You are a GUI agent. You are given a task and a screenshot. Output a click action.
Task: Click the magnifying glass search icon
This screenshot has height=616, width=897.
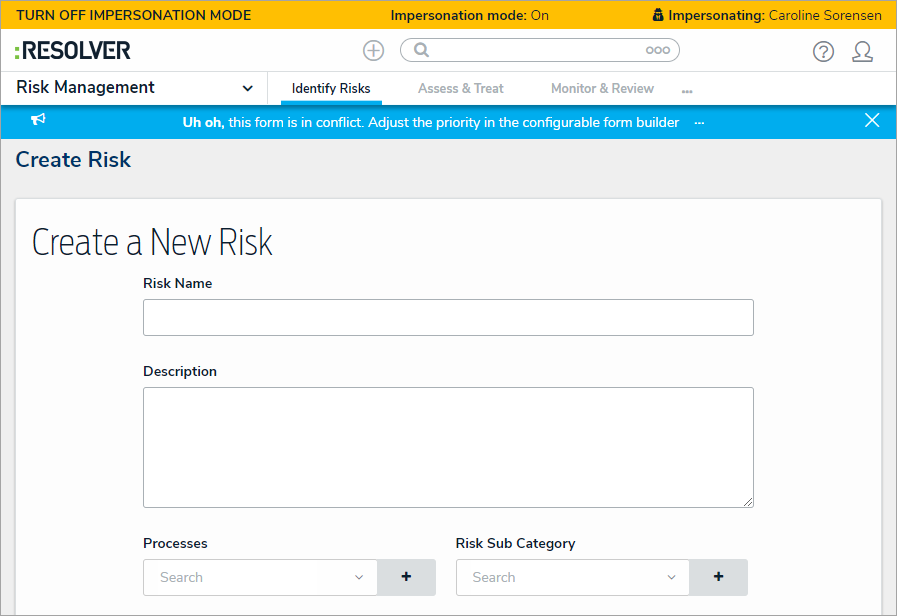pyautogui.click(x=421, y=50)
